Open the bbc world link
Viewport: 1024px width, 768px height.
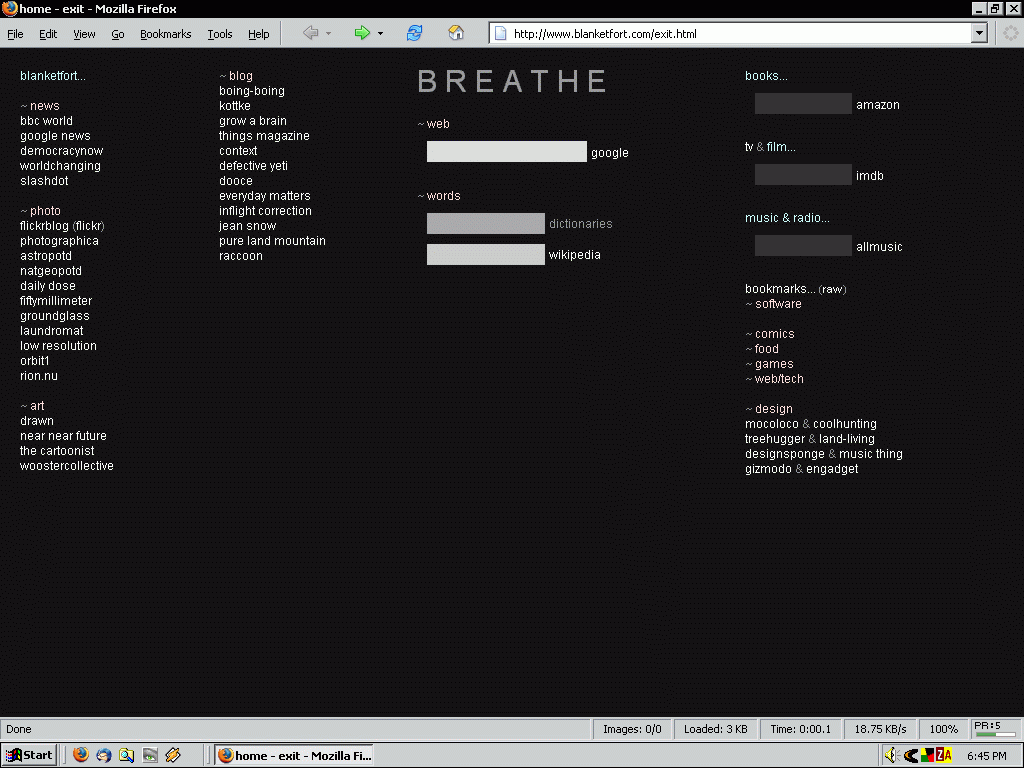click(46, 121)
